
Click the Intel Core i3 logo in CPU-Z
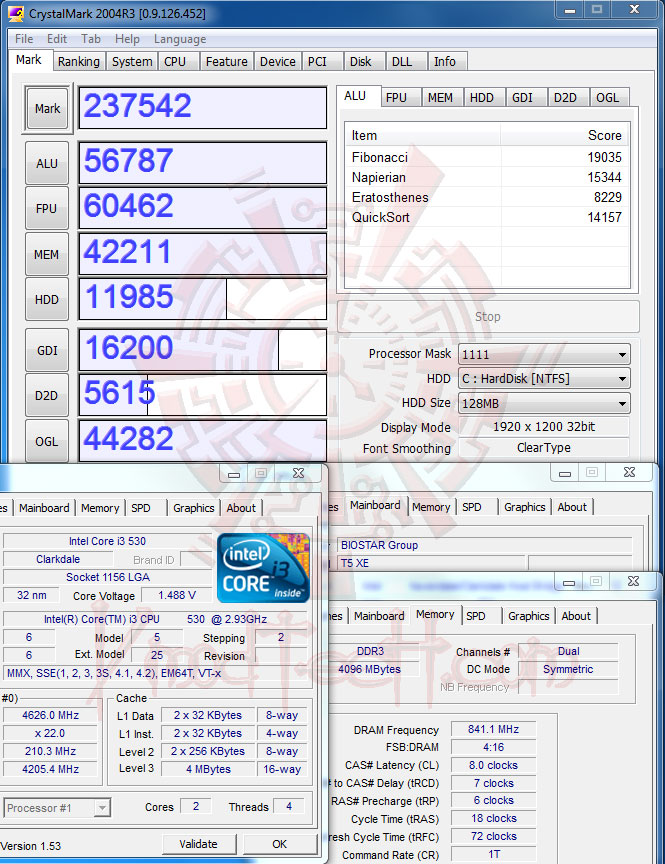point(263,568)
